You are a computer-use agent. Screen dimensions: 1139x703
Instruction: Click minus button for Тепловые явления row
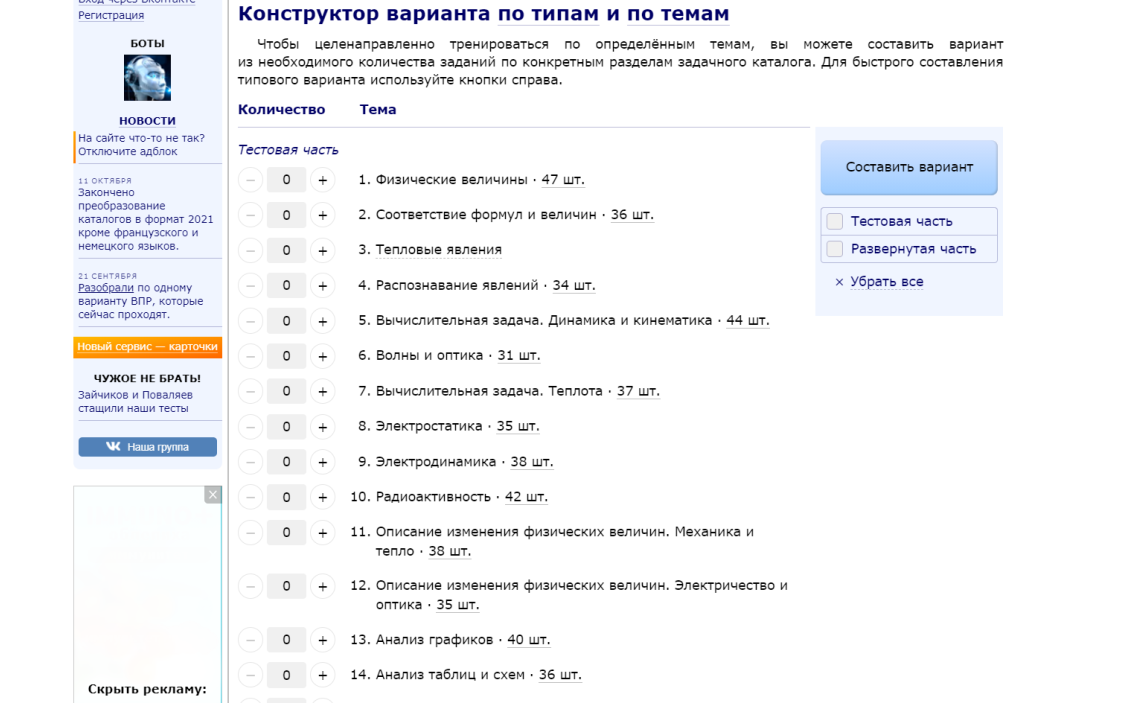(x=251, y=250)
